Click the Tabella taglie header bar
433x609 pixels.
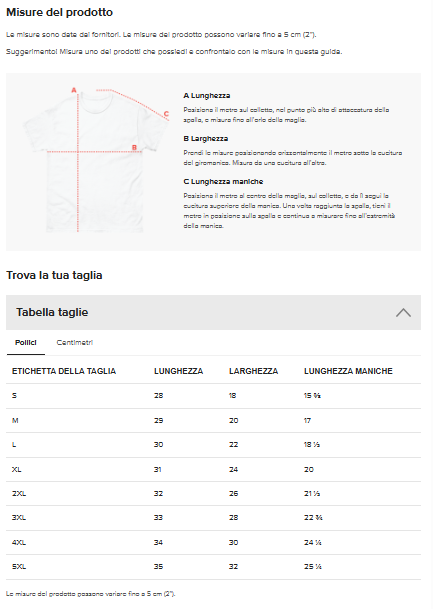[213, 312]
